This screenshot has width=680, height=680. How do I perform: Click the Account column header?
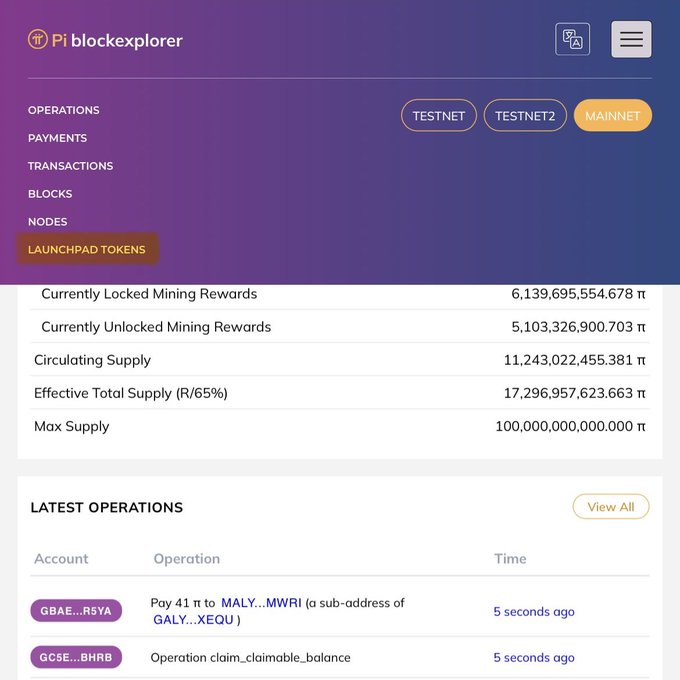61,559
